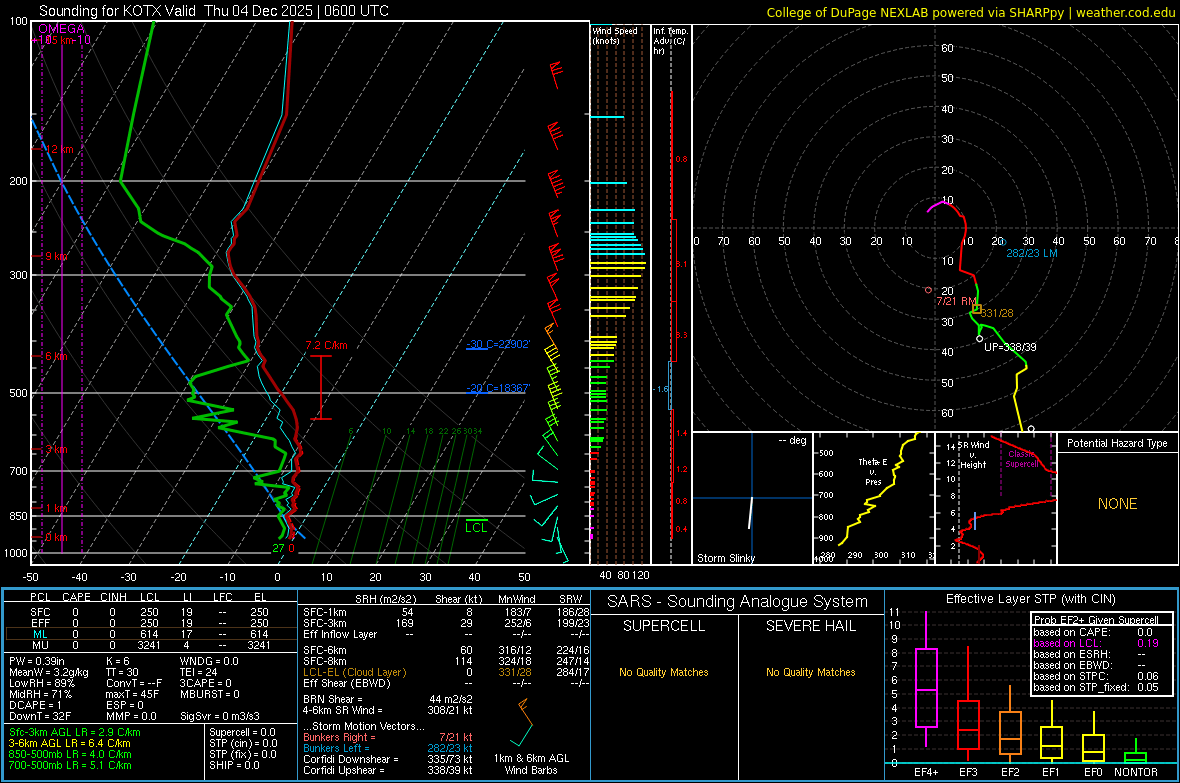This screenshot has height=783, width=1180.
Task: Click the '12 km' height marker
Action: (x=59, y=149)
